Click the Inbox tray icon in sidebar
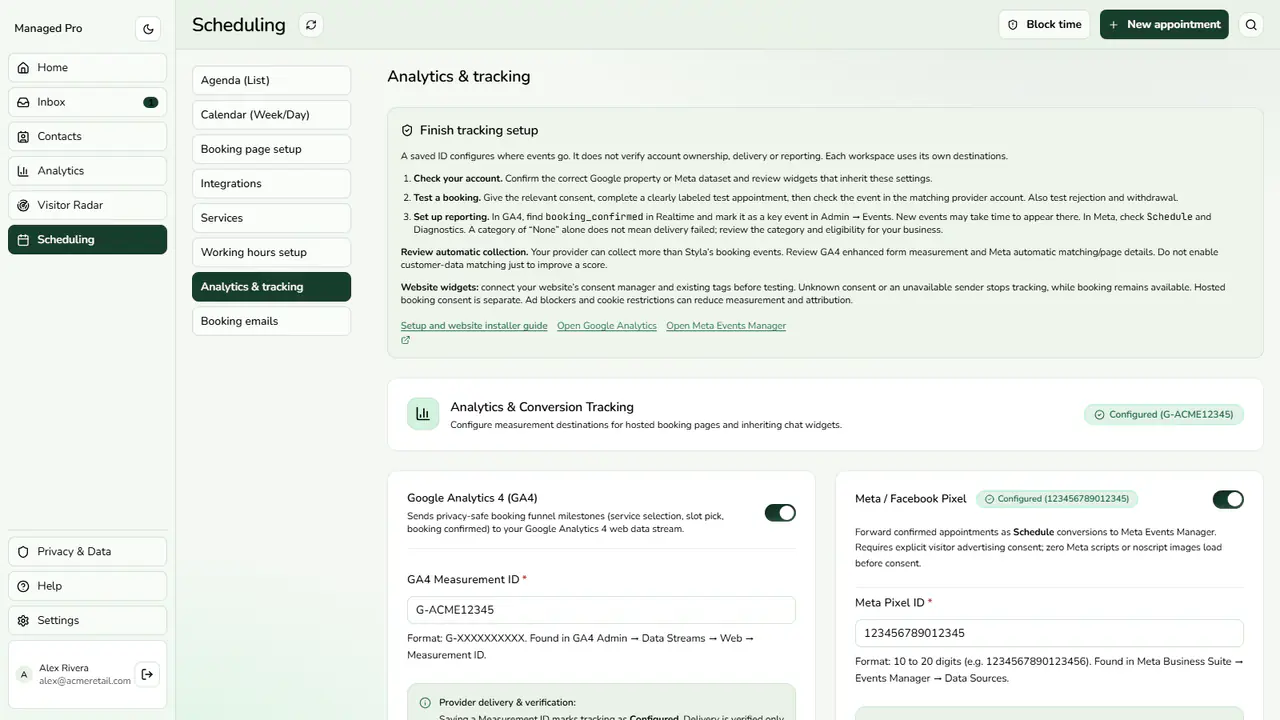The image size is (1280, 720). [24, 102]
